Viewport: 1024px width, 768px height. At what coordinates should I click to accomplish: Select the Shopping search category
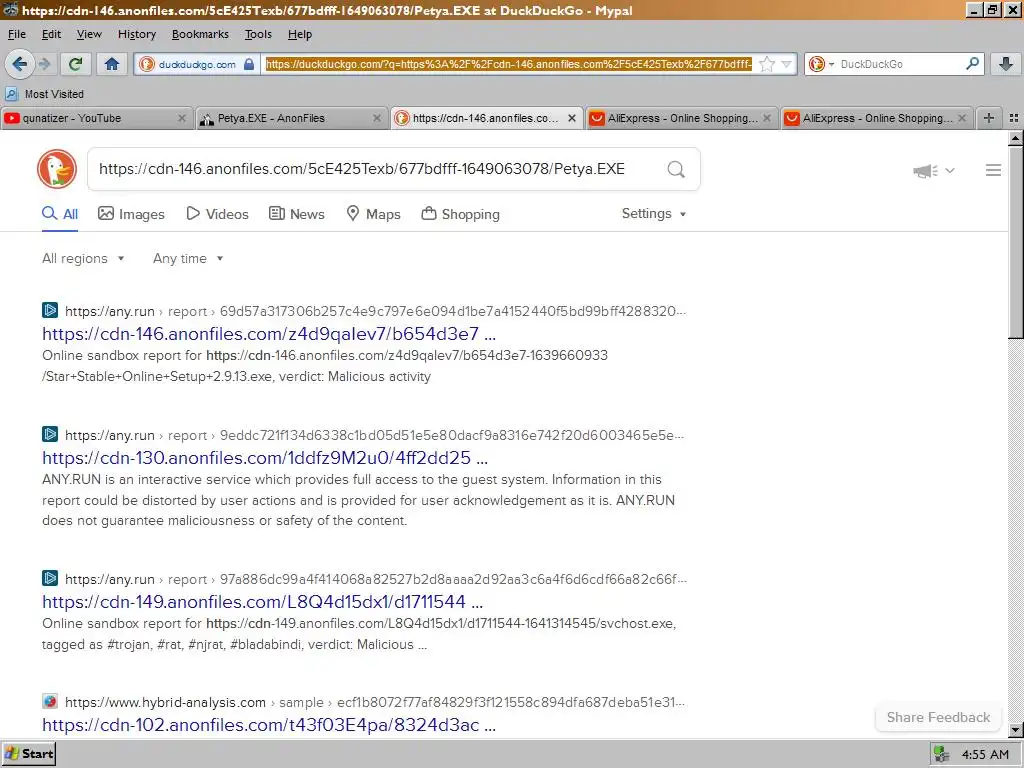[x=460, y=214]
